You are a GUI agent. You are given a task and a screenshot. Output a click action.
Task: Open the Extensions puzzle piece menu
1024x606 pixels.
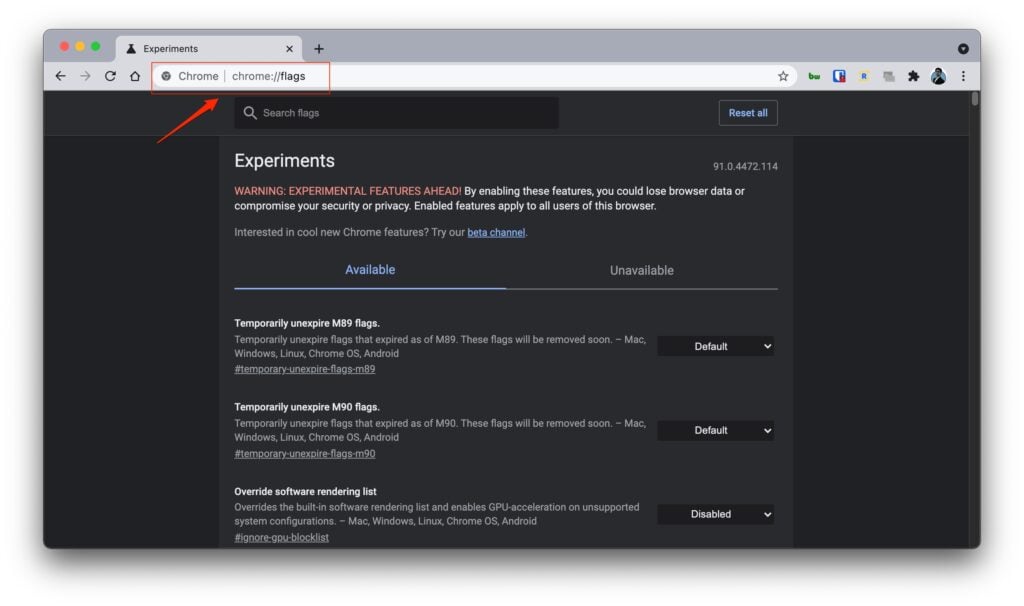coord(914,76)
